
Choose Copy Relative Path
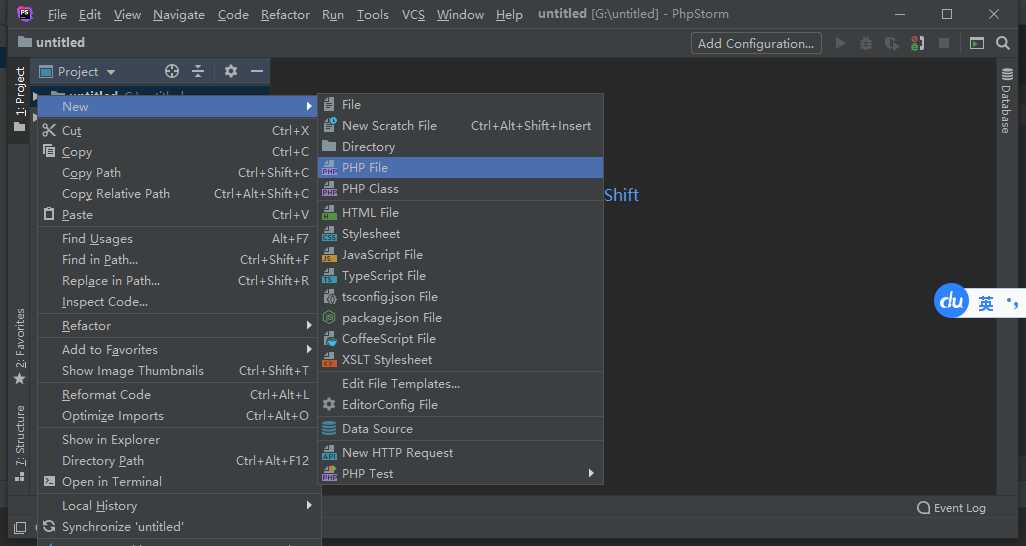coord(177,194)
